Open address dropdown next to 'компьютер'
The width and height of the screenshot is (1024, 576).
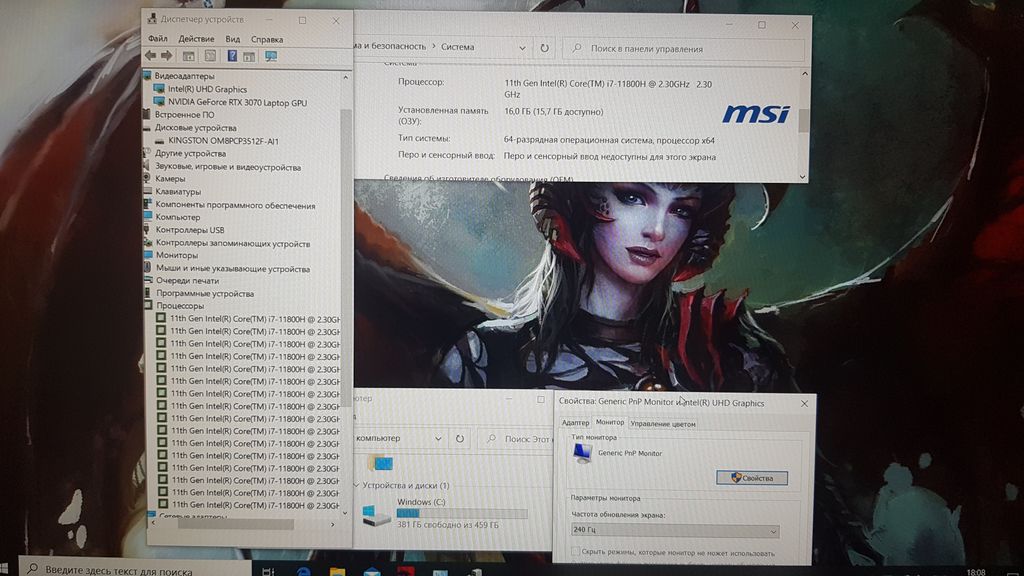pyautogui.click(x=438, y=439)
